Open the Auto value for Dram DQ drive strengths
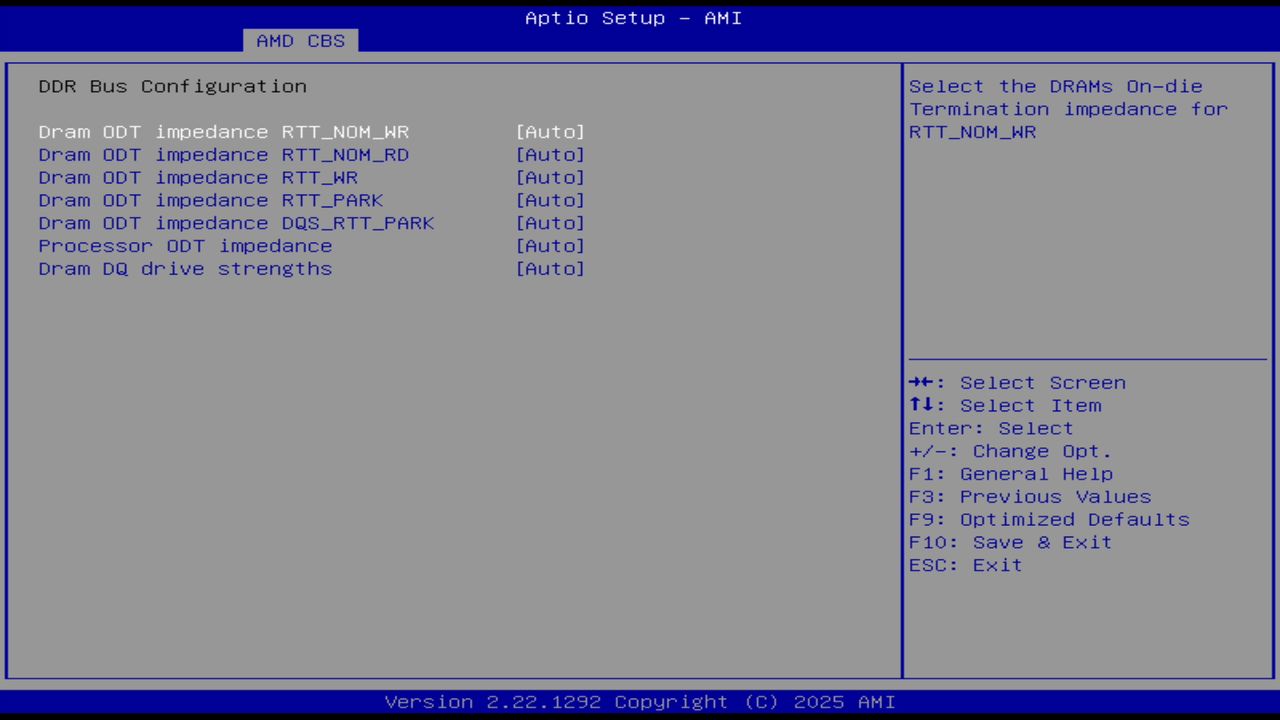1280x720 pixels. click(550, 269)
